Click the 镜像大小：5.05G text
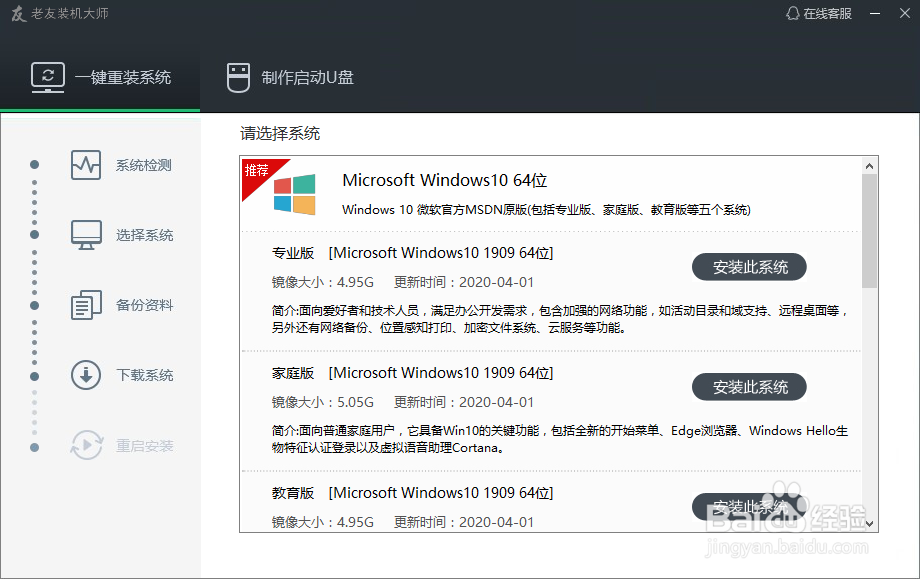This screenshot has width=920, height=579. click(x=323, y=402)
